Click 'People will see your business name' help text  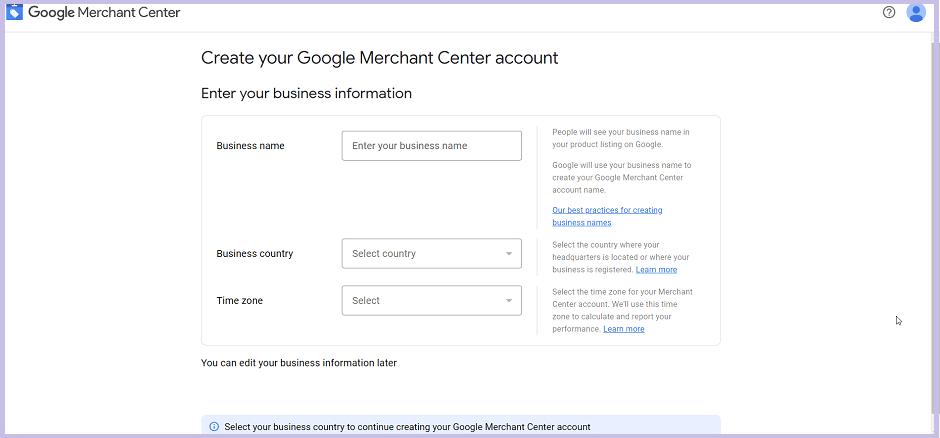tap(620, 138)
